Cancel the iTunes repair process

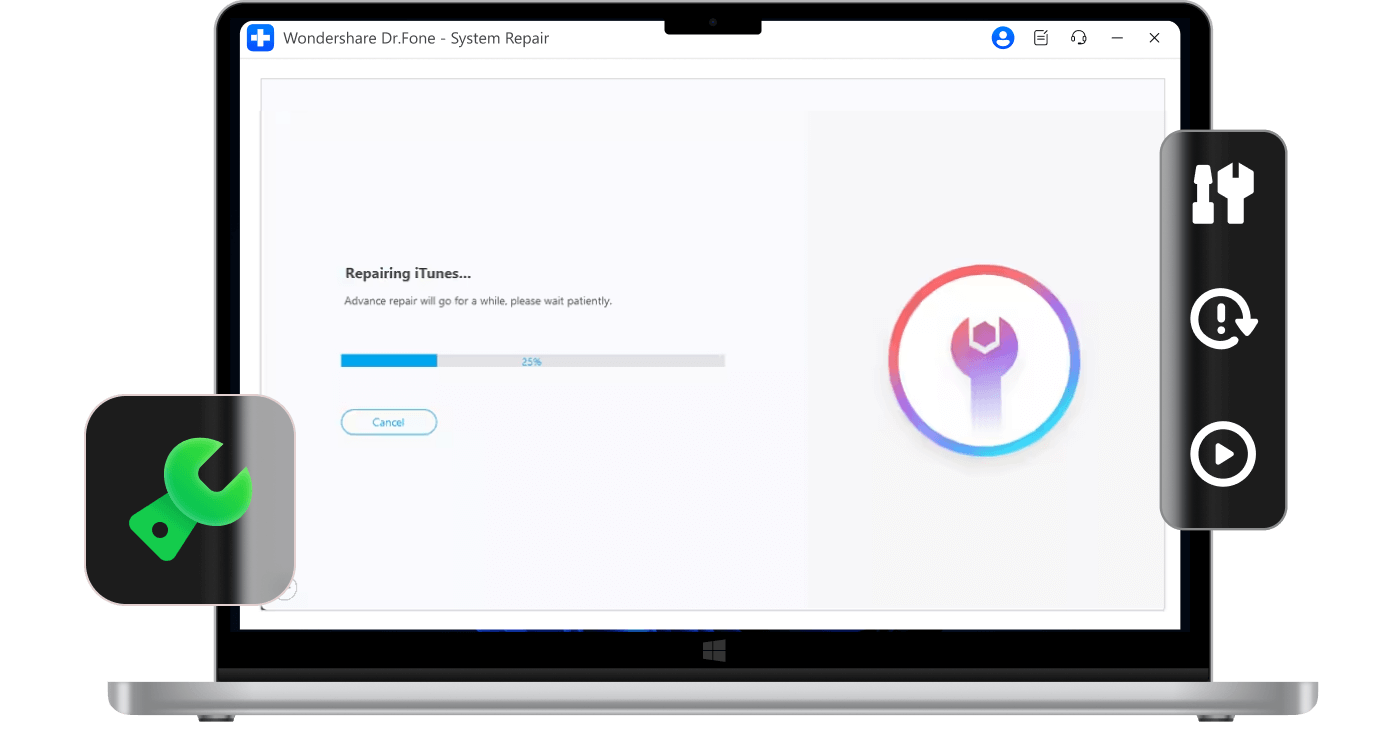point(389,421)
